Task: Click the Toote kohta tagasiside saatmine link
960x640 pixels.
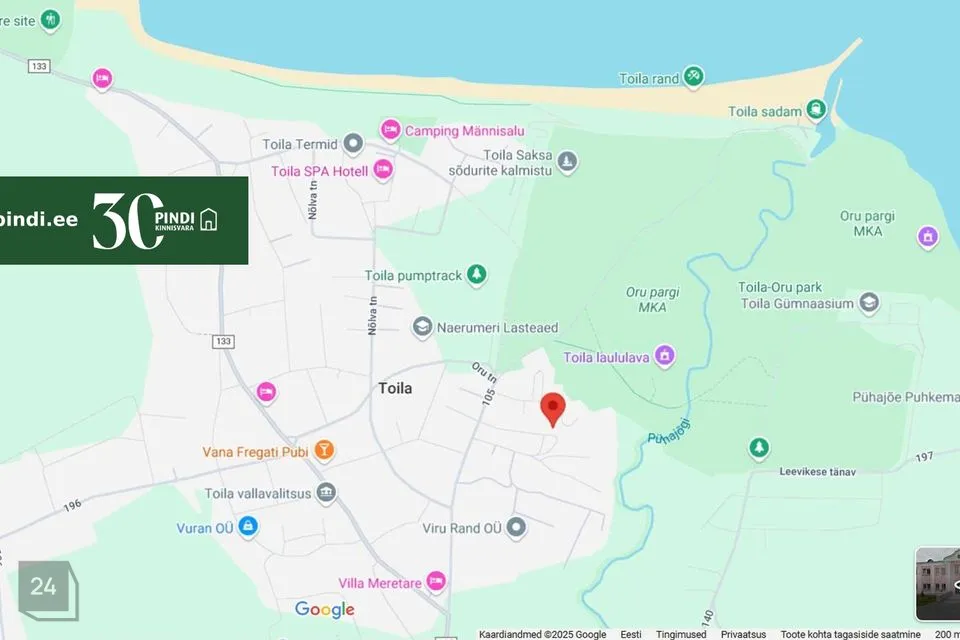Action: pyautogui.click(x=850, y=634)
